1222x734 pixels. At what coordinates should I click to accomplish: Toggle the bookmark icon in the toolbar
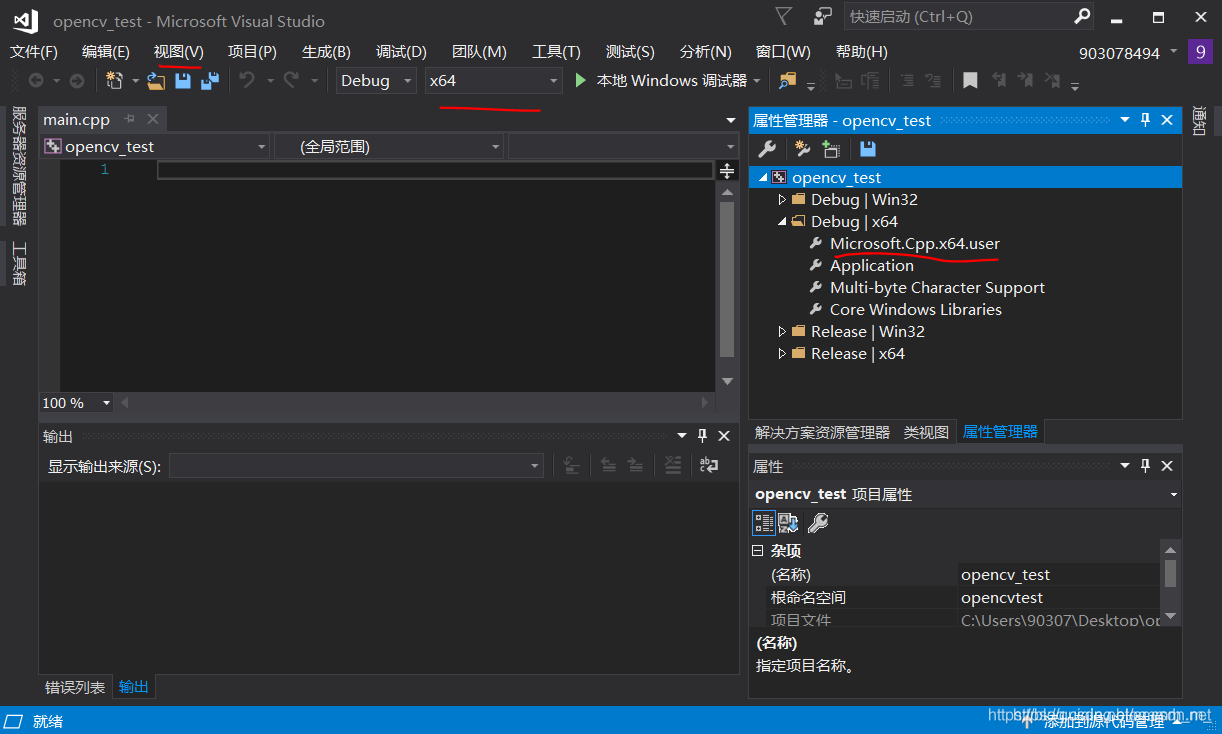tap(970, 81)
